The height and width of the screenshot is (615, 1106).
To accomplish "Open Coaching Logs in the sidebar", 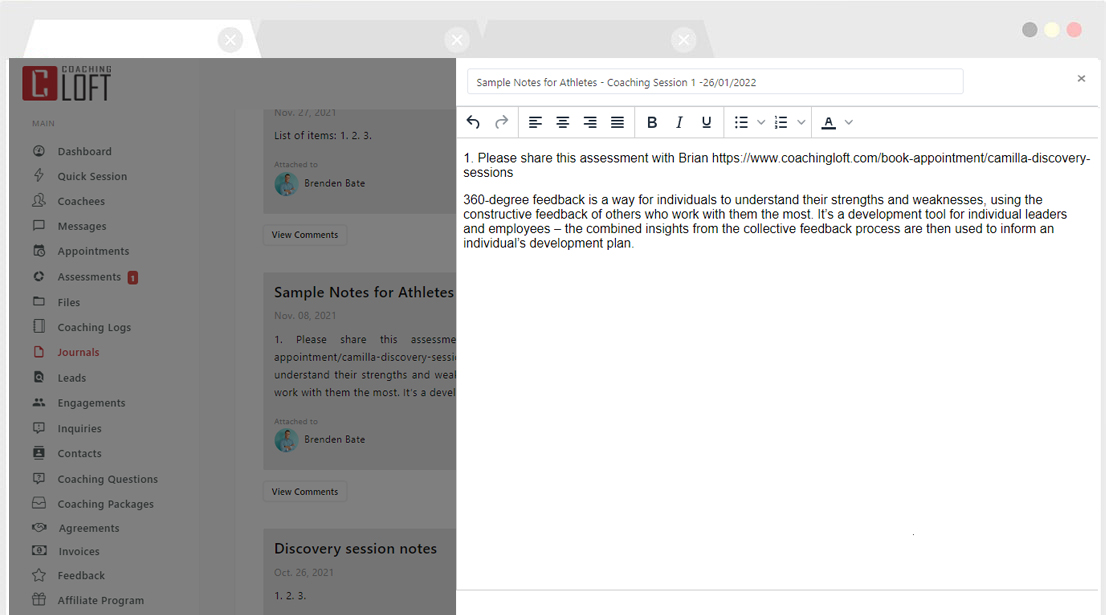I will tap(94, 327).
